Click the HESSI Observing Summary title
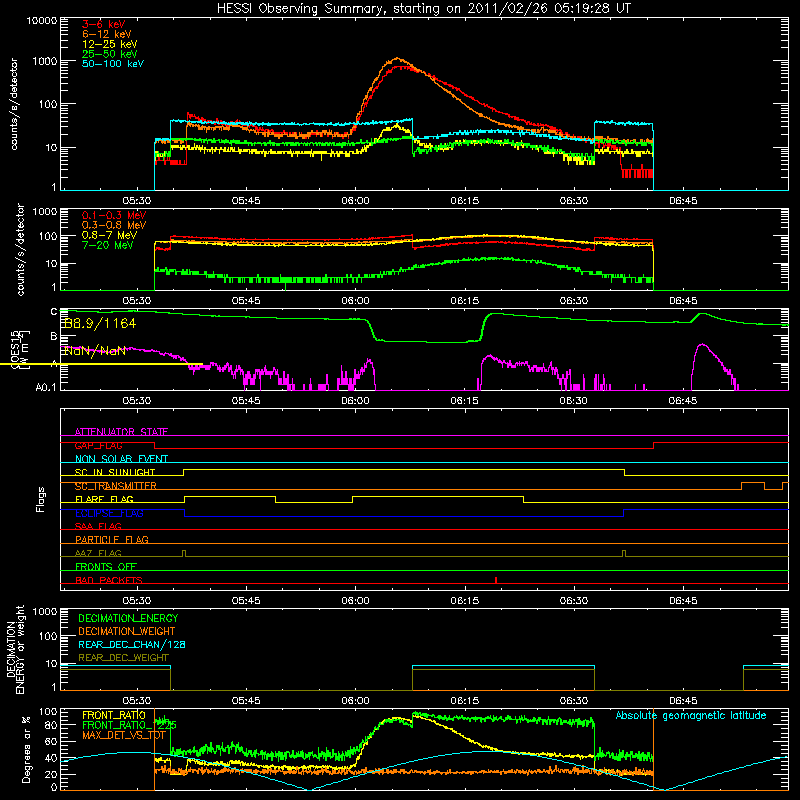The width and height of the screenshot is (800, 800). 423,8
